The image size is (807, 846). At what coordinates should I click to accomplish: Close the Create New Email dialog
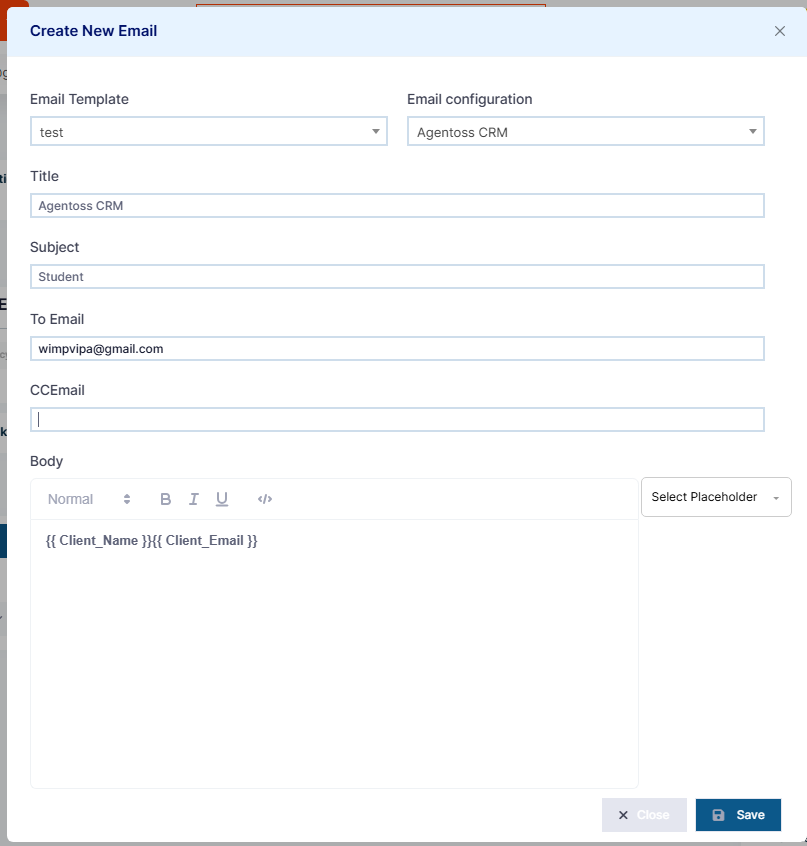point(779,31)
